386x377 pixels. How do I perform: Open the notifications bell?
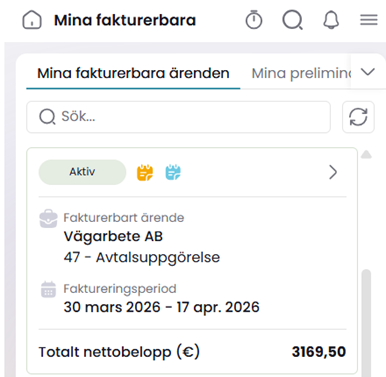click(x=331, y=20)
